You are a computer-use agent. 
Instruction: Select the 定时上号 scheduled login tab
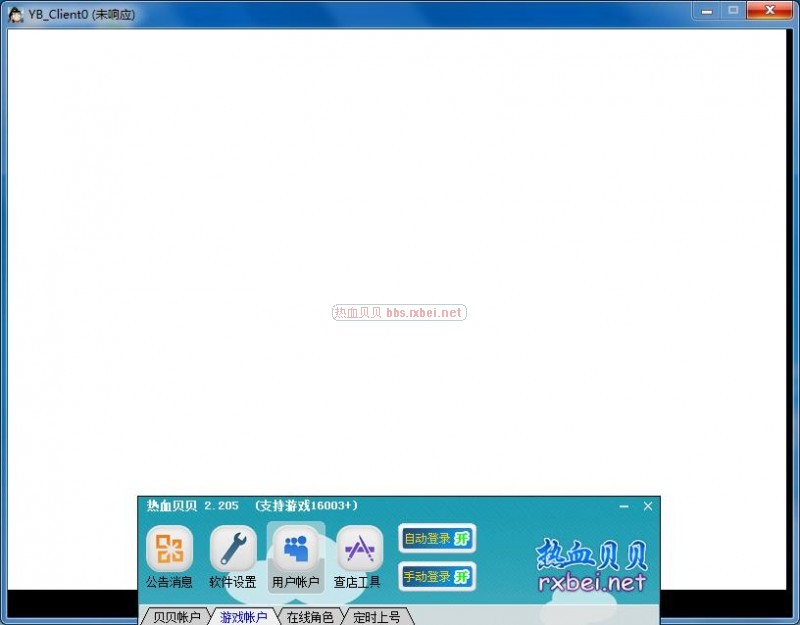click(x=376, y=617)
